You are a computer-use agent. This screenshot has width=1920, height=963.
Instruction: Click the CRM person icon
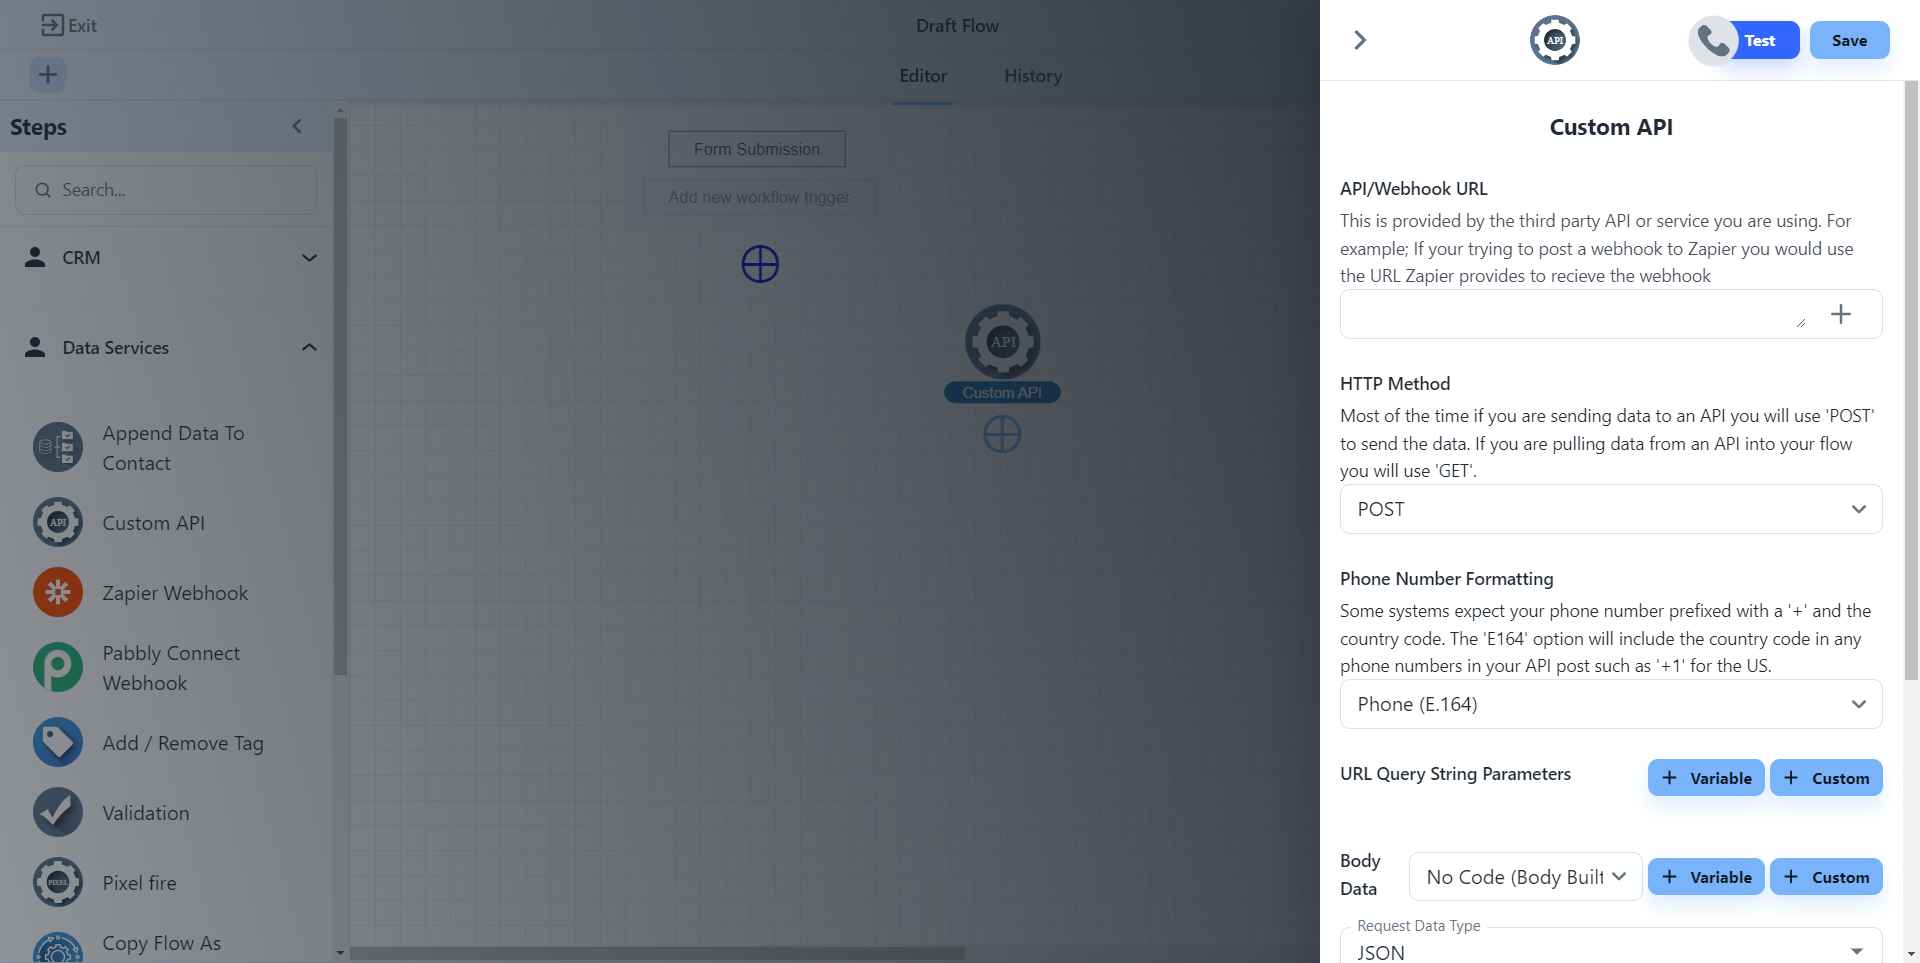35,257
